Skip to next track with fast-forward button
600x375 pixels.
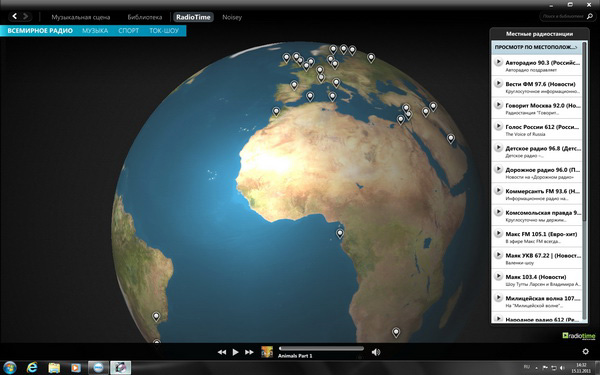point(249,352)
